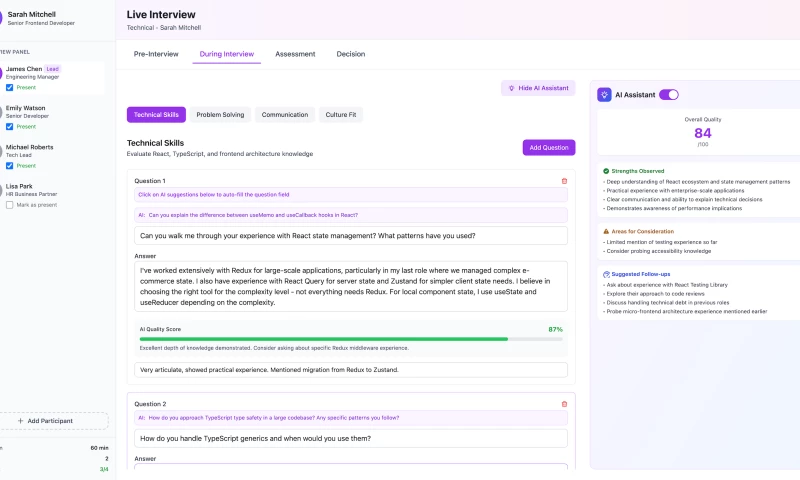Viewport: 800px width, 480px height.
Task: Mark Lisa Park as present
Action: click(x=10, y=205)
